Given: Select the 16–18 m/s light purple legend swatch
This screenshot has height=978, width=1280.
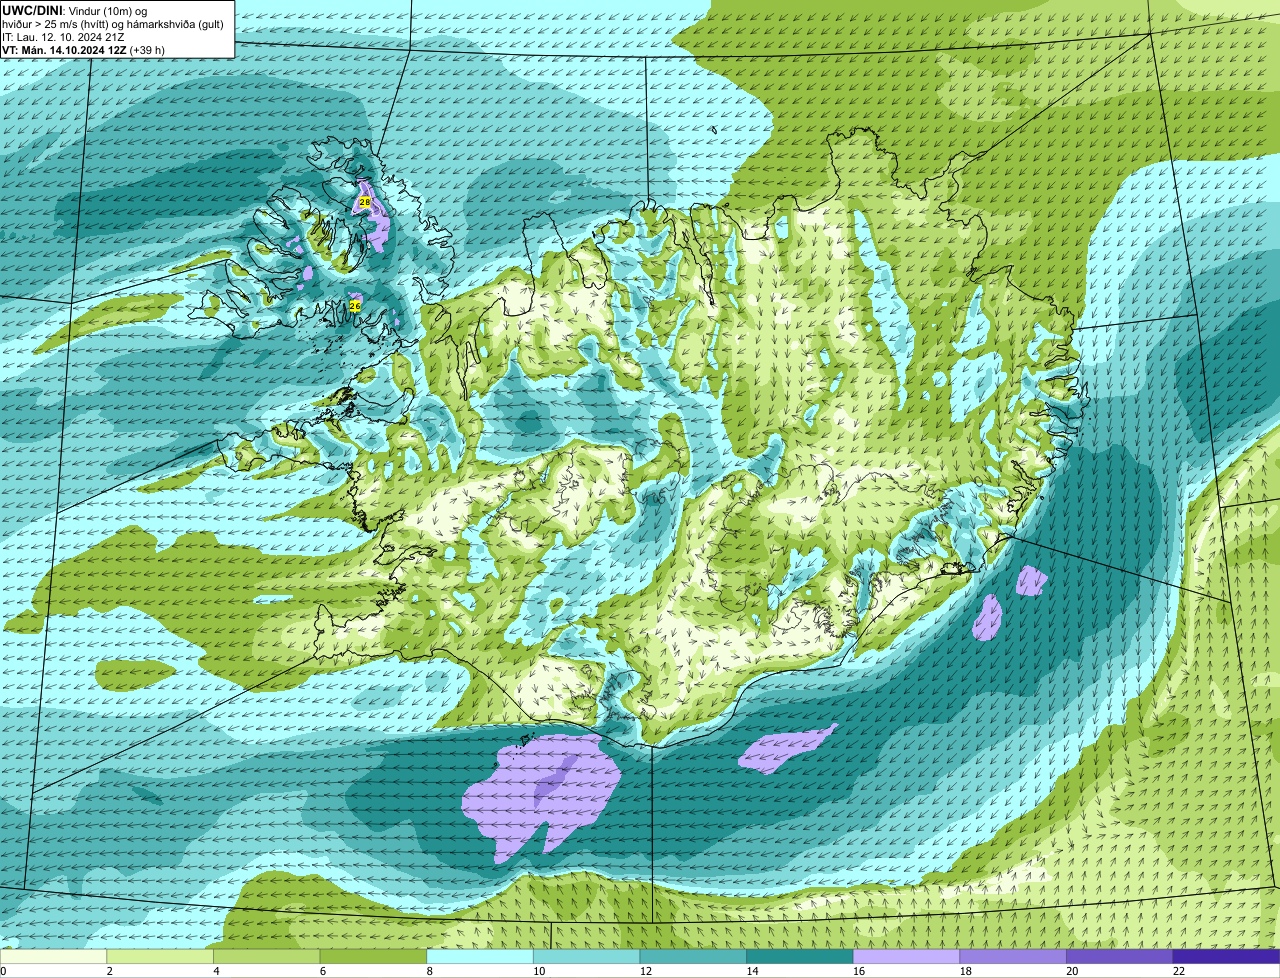Looking at the screenshot, I should 906,957.
